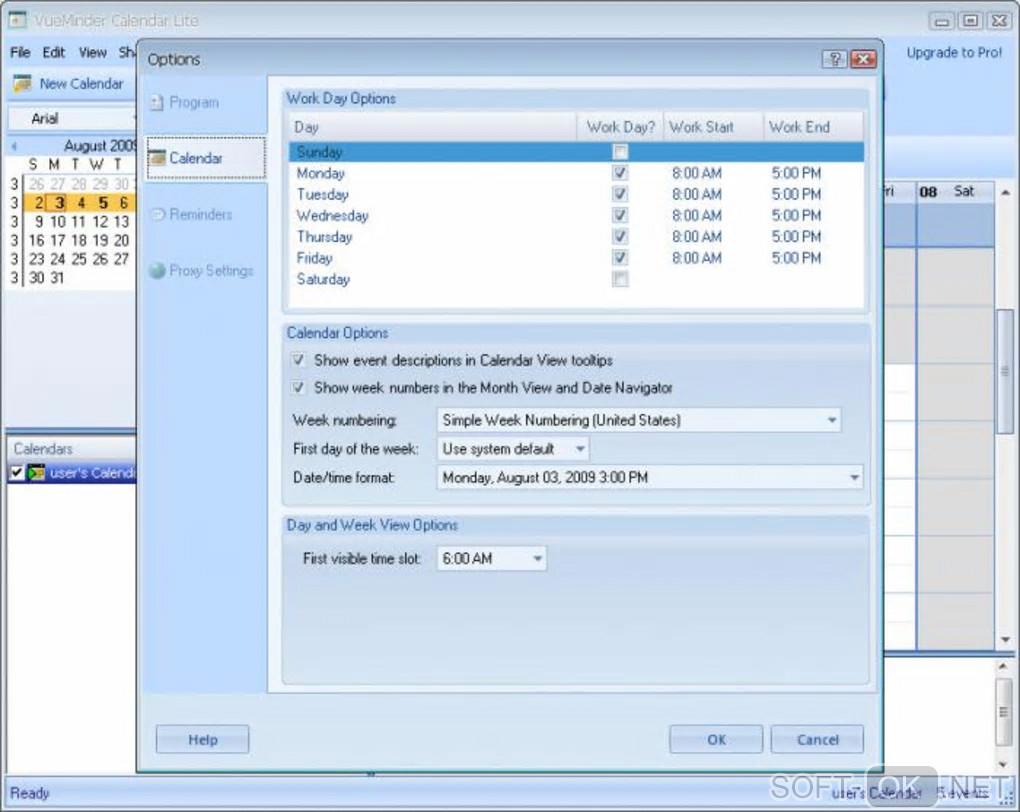Image resolution: width=1020 pixels, height=812 pixels.
Task: Click Friday's 5:00 PM work end
Action: [796, 258]
